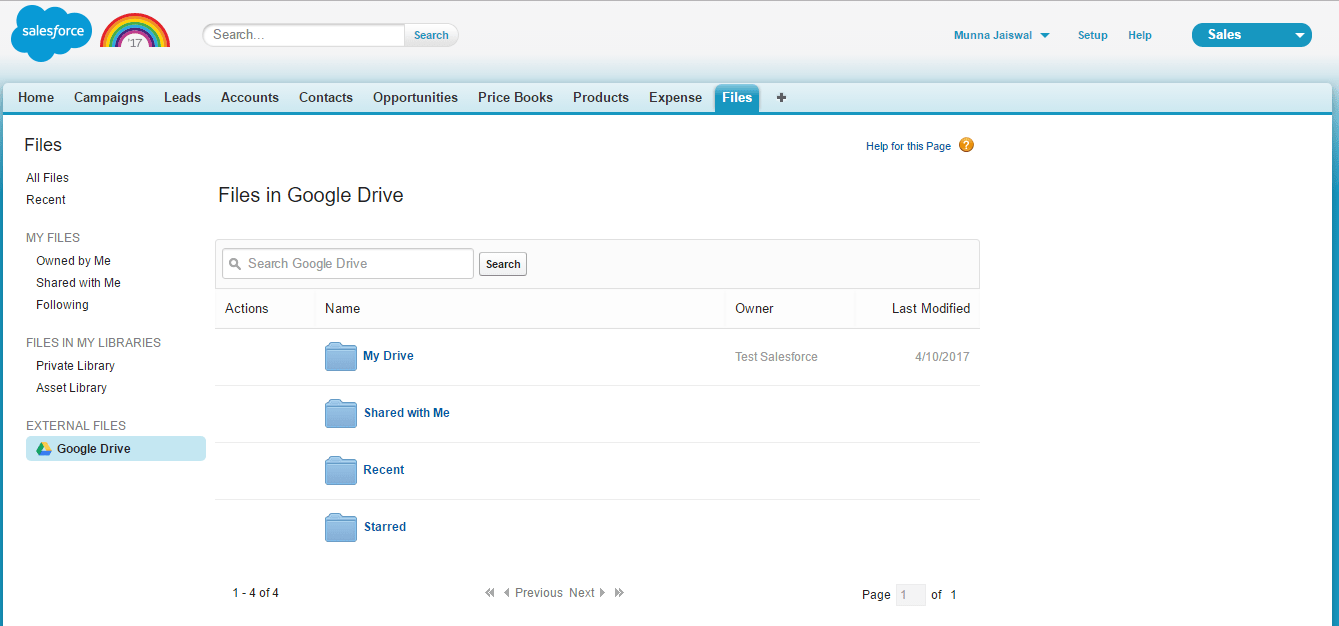Click the 1 - 4 of 4 count
Image resolution: width=1339 pixels, height=626 pixels.
[256, 593]
